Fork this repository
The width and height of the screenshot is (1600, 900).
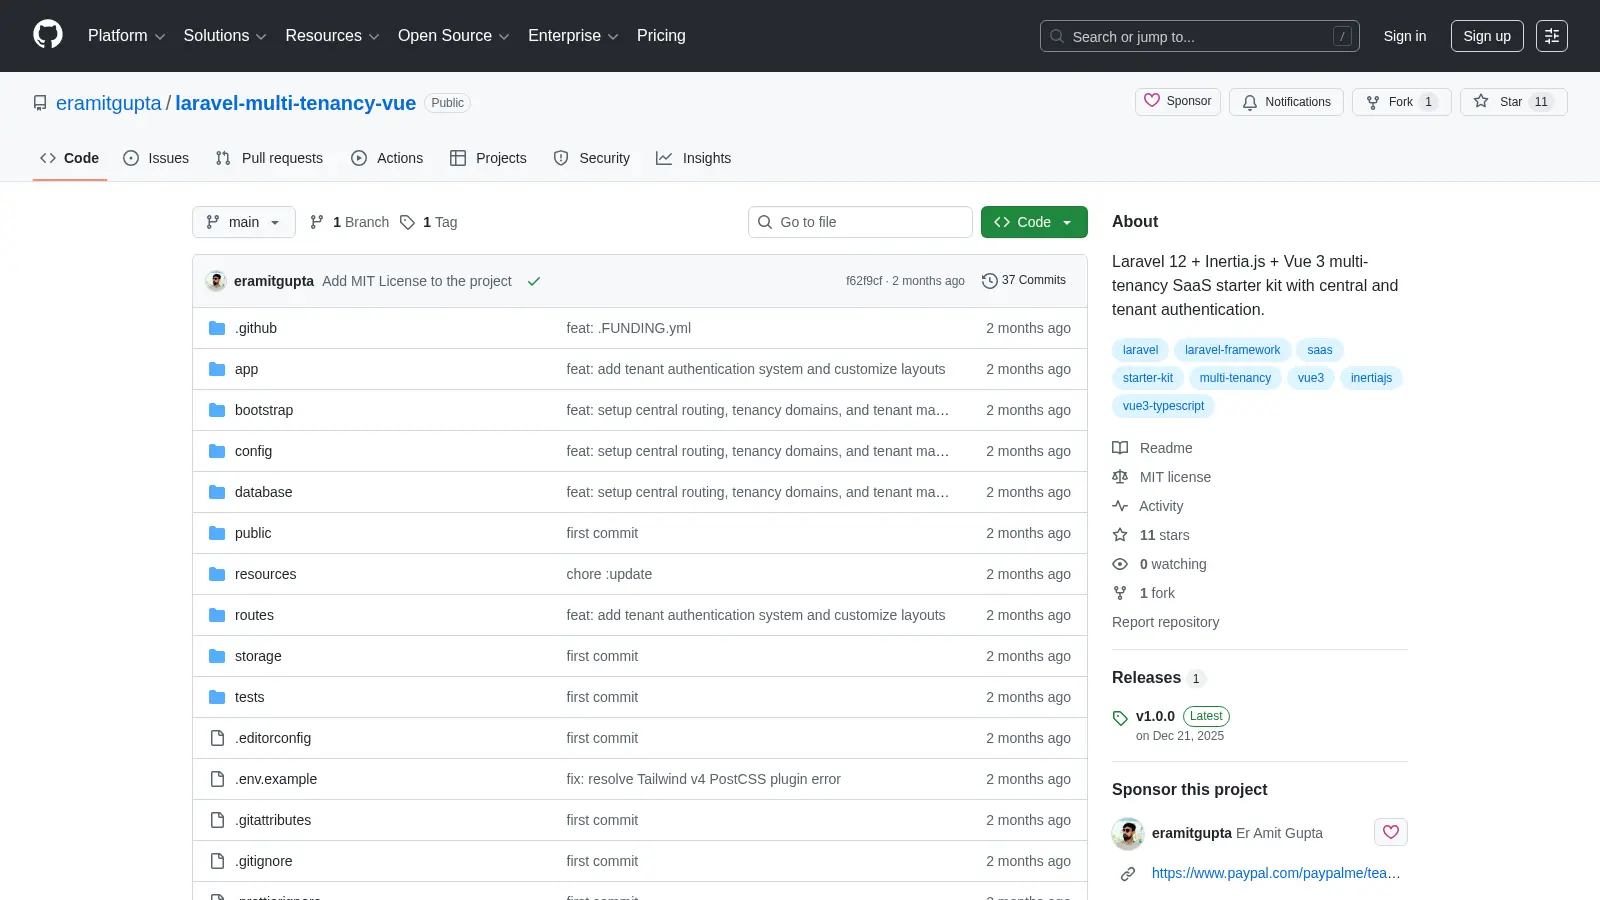[1401, 102]
